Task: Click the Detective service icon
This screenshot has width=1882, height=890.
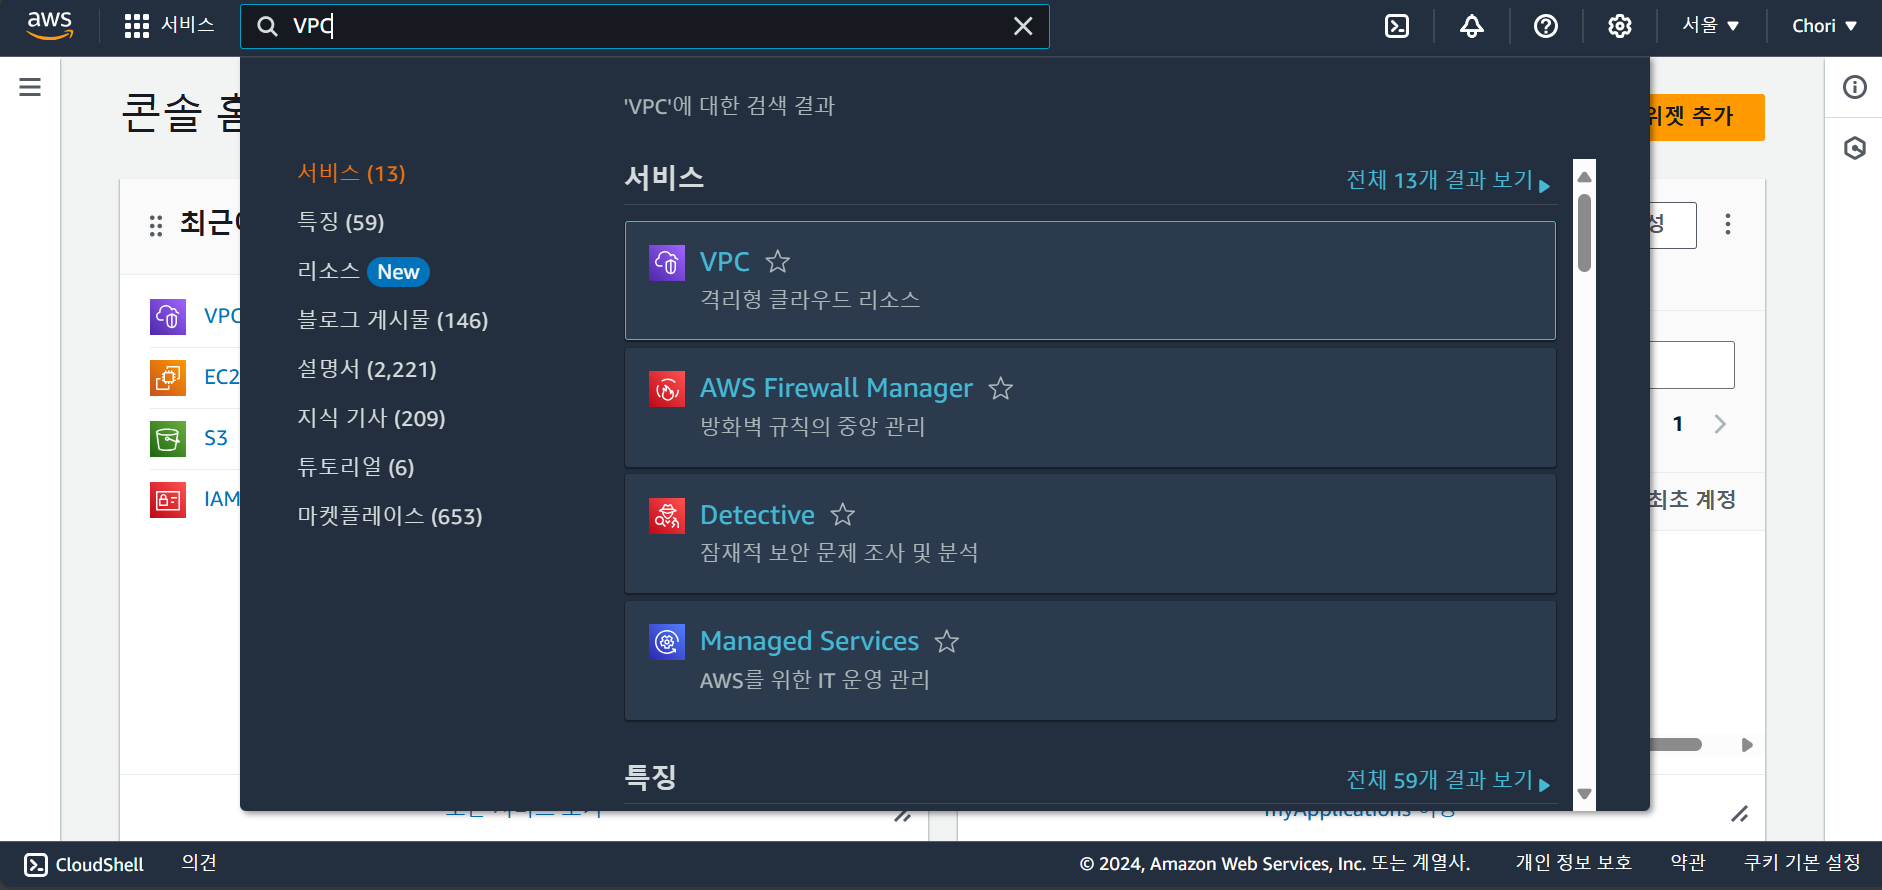Action: pyautogui.click(x=667, y=516)
